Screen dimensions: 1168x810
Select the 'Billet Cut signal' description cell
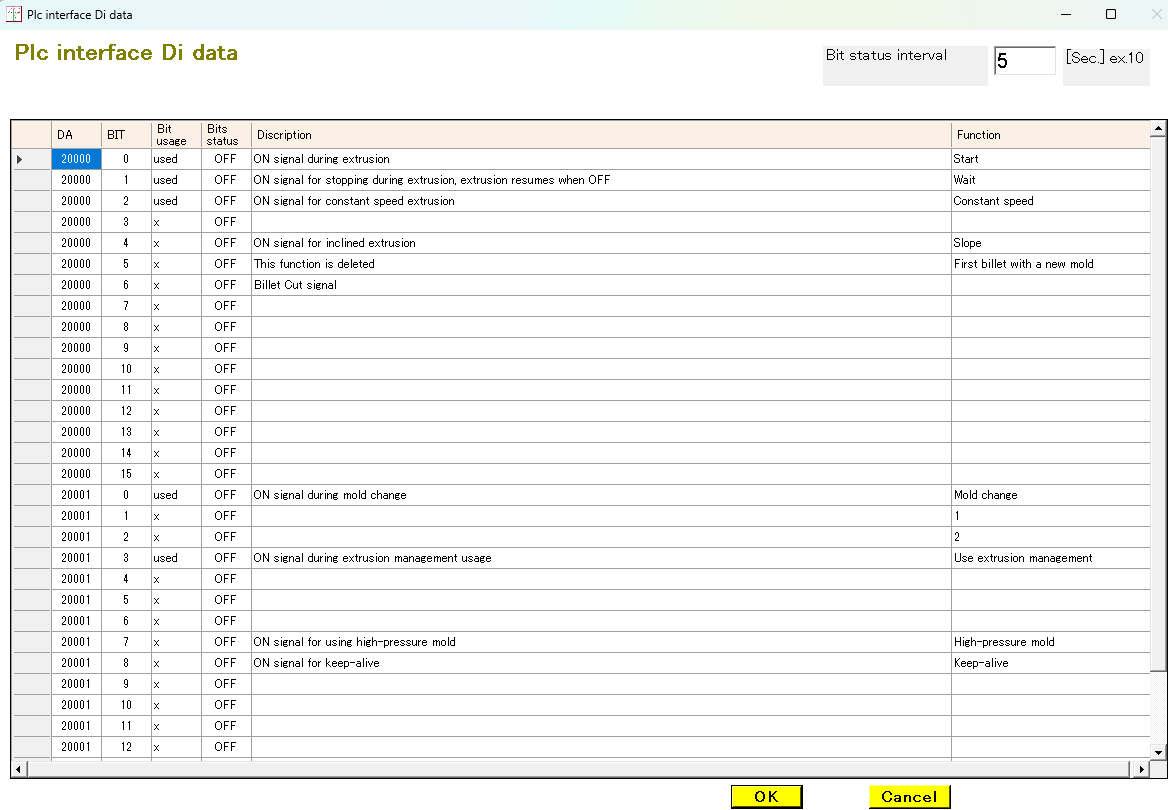click(600, 285)
